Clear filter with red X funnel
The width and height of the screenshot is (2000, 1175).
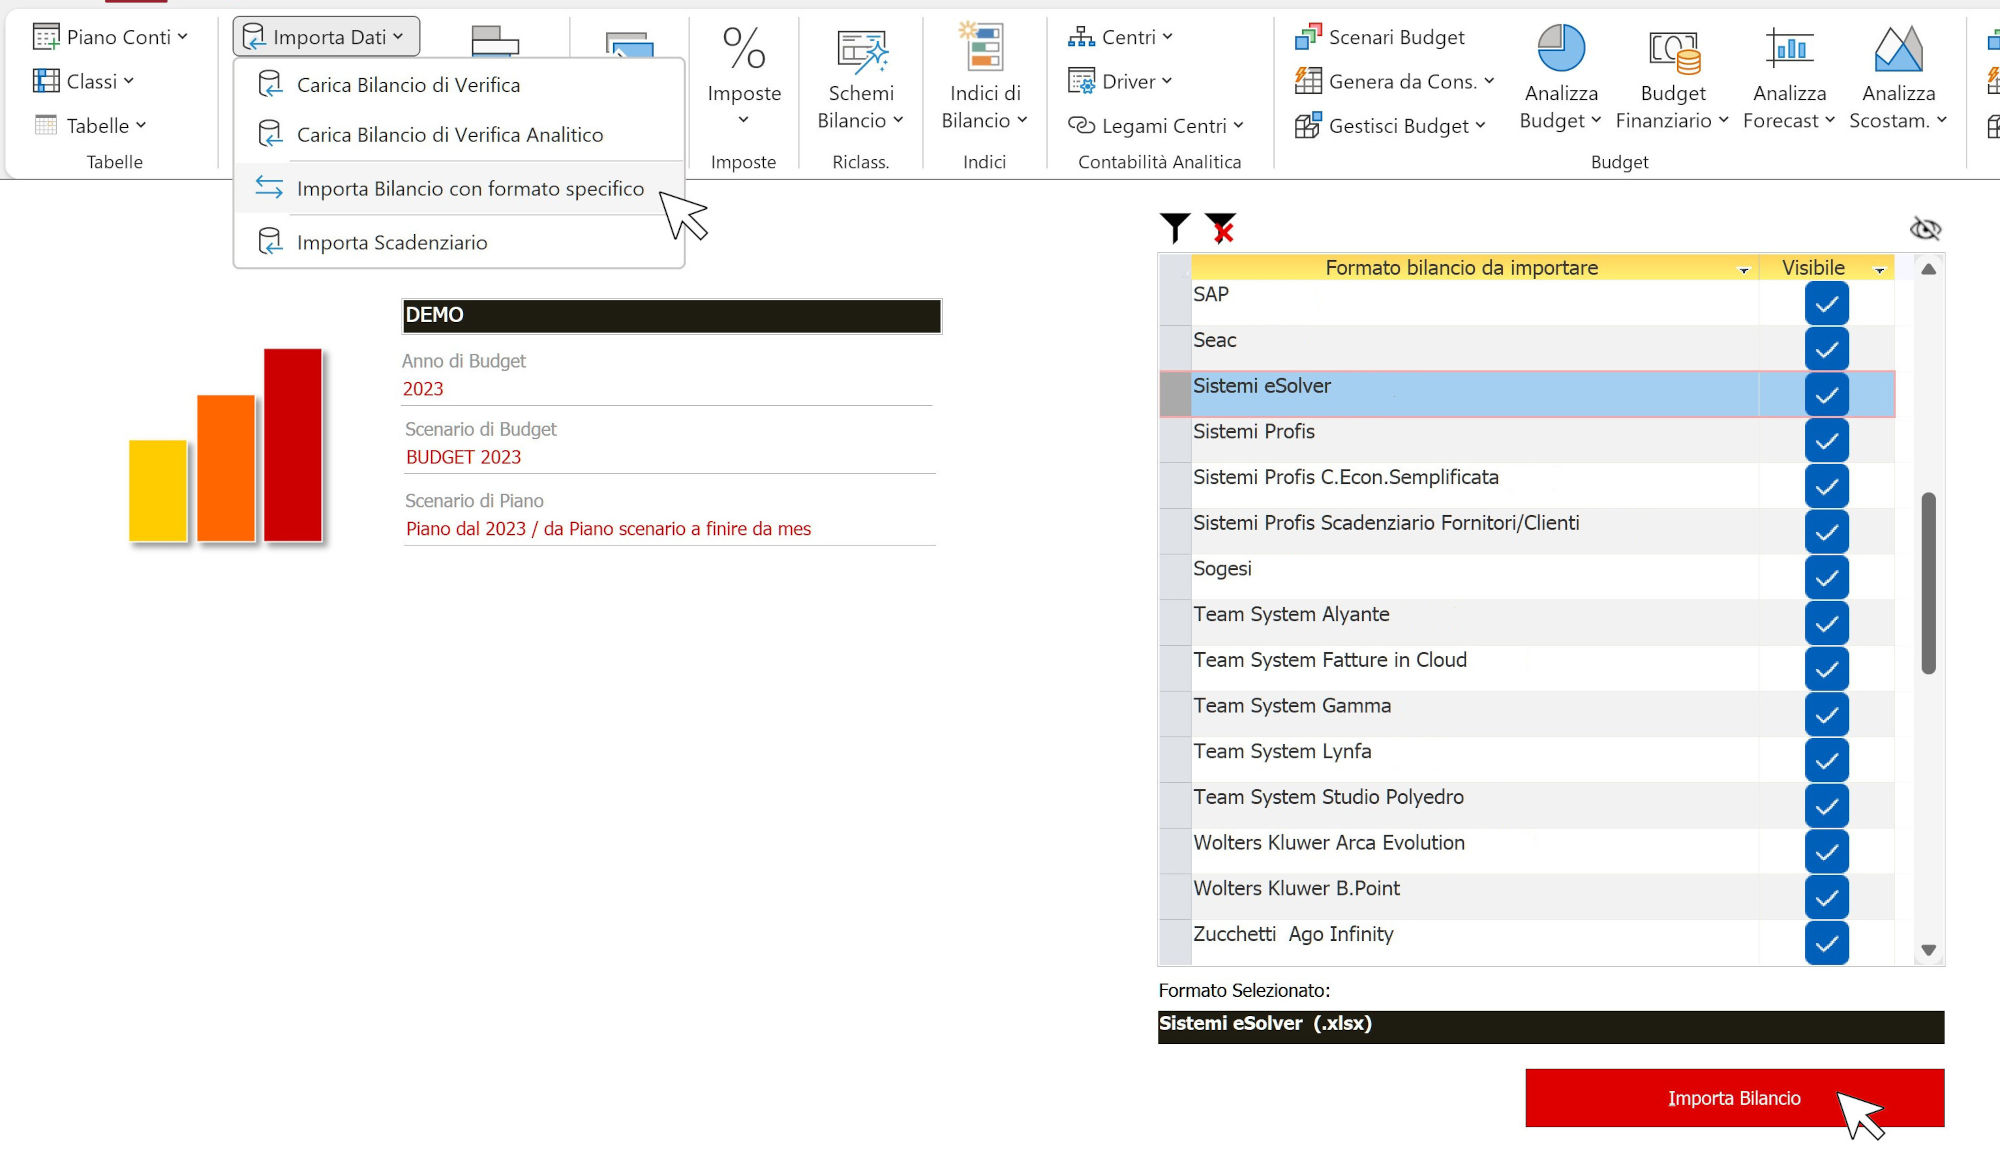coord(1221,228)
